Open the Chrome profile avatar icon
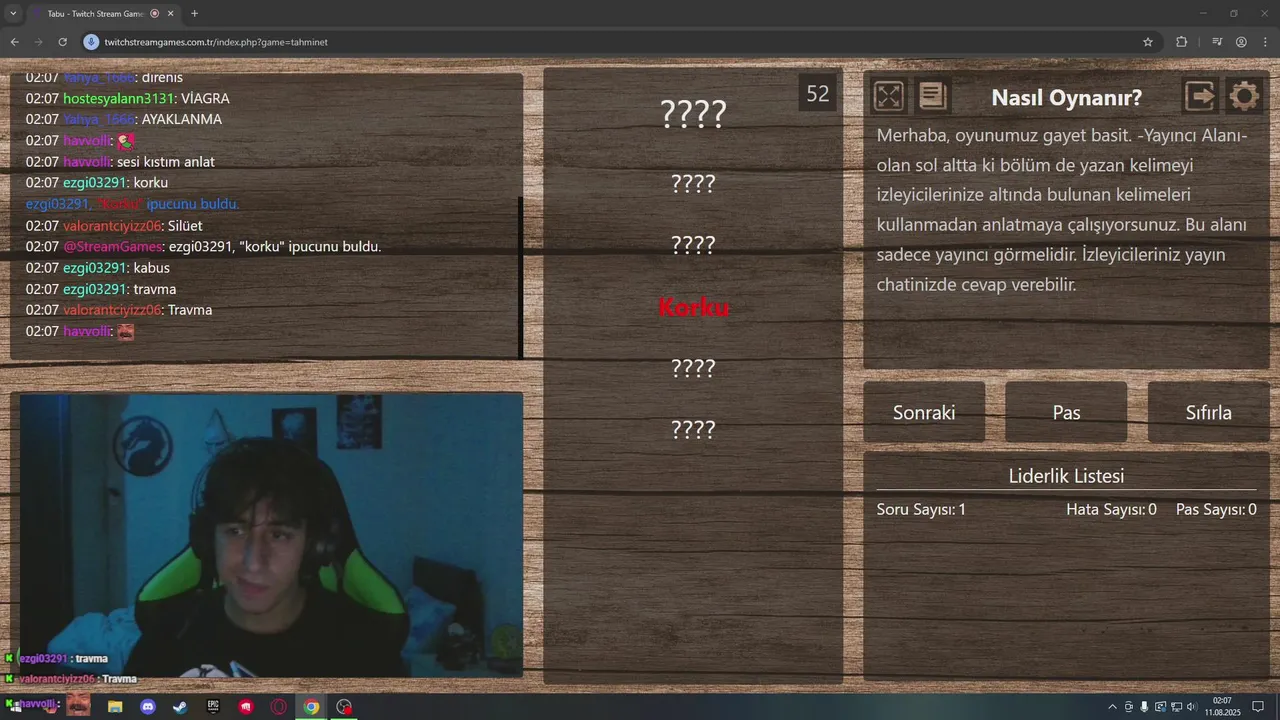 [1241, 42]
